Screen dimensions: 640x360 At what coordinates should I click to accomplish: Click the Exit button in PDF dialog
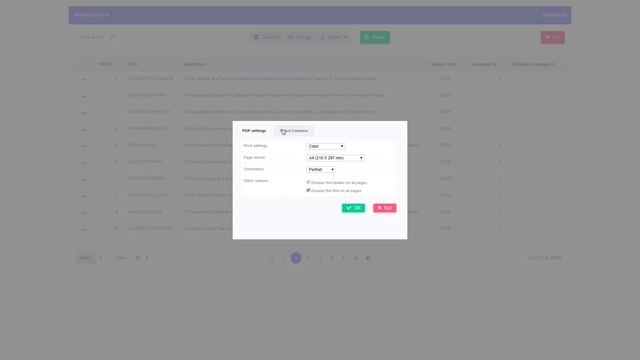(384, 208)
